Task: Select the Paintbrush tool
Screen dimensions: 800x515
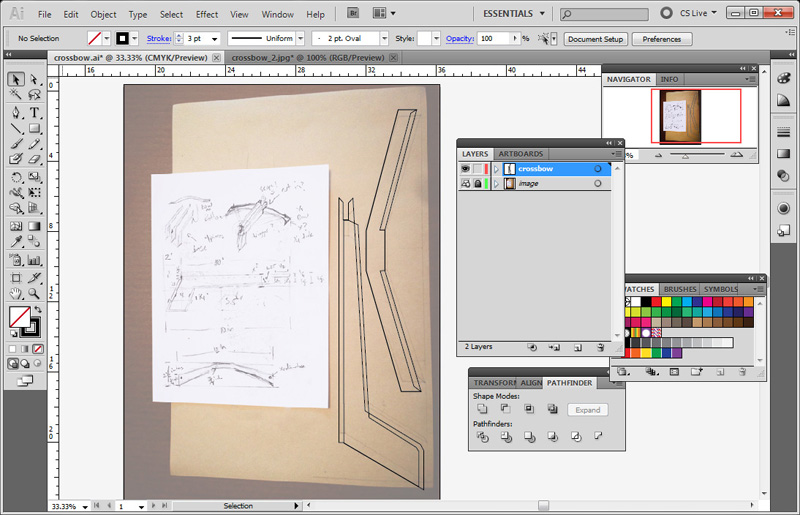Action: click(x=16, y=144)
